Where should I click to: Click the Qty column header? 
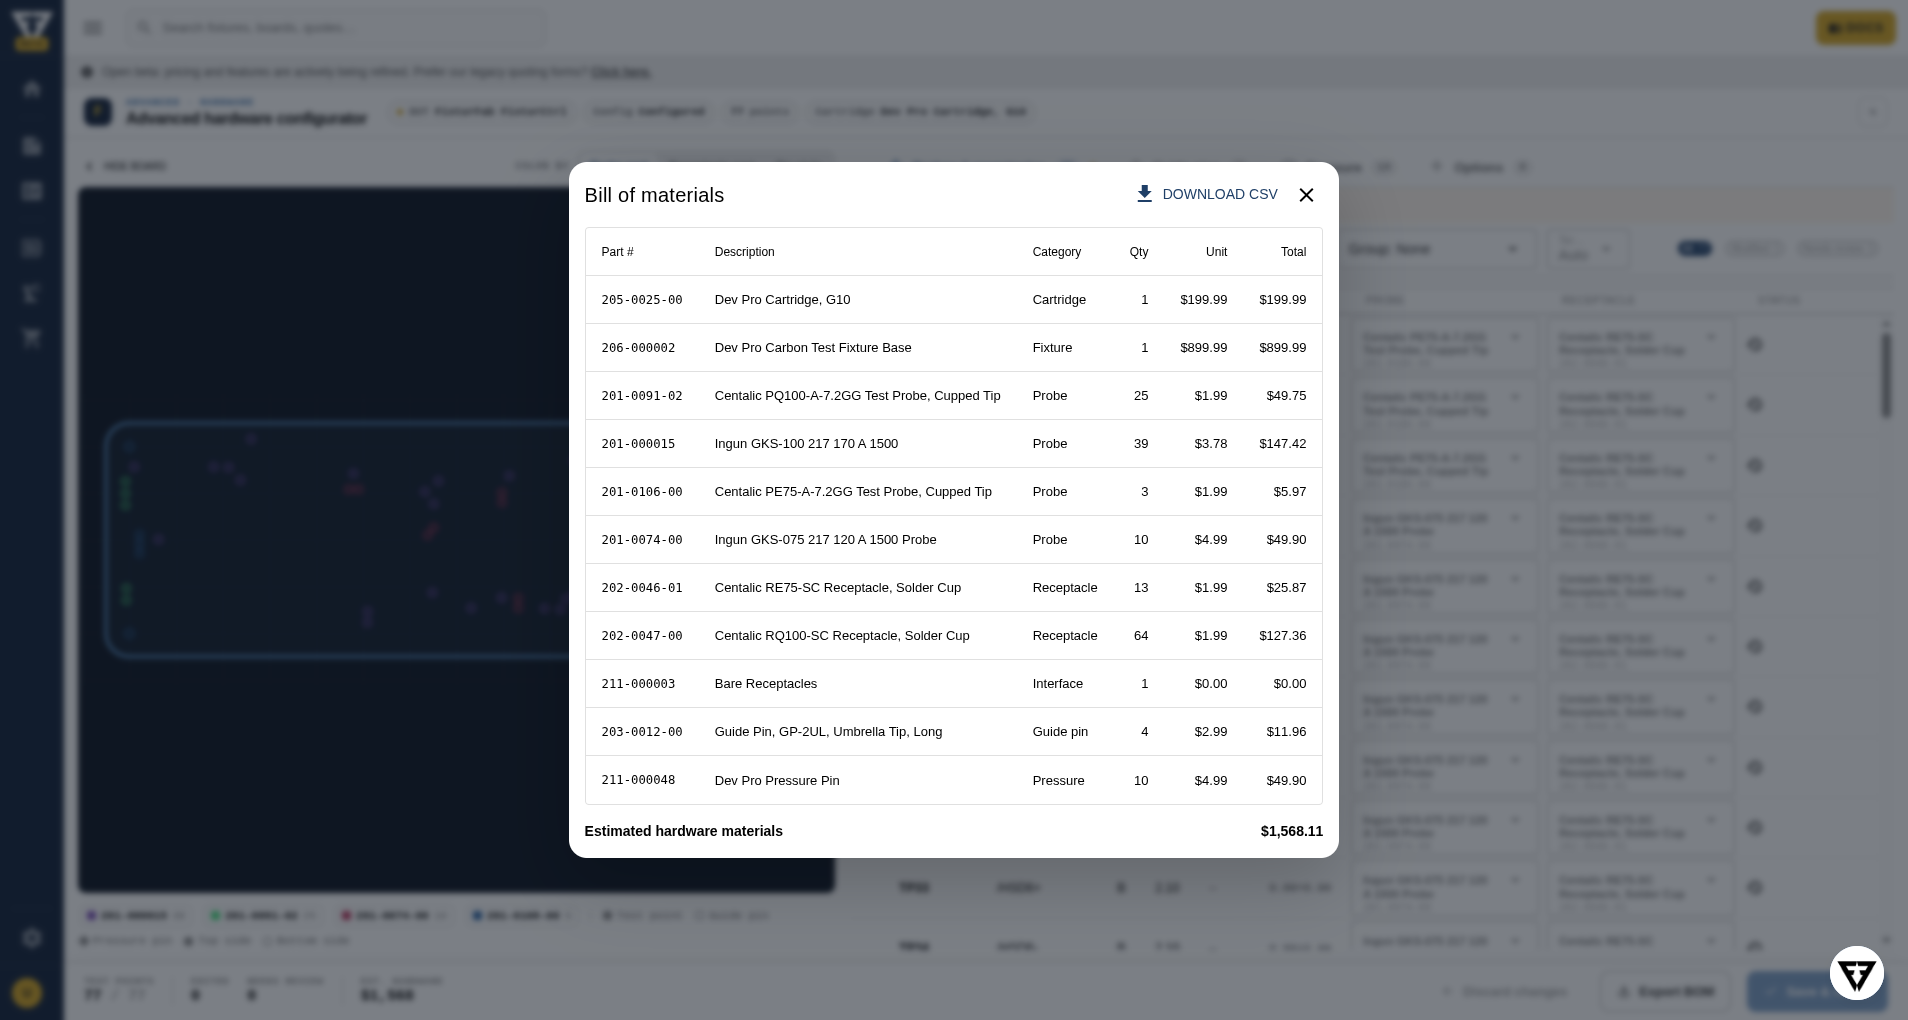pyautogui.click(x=1139, y=252)
